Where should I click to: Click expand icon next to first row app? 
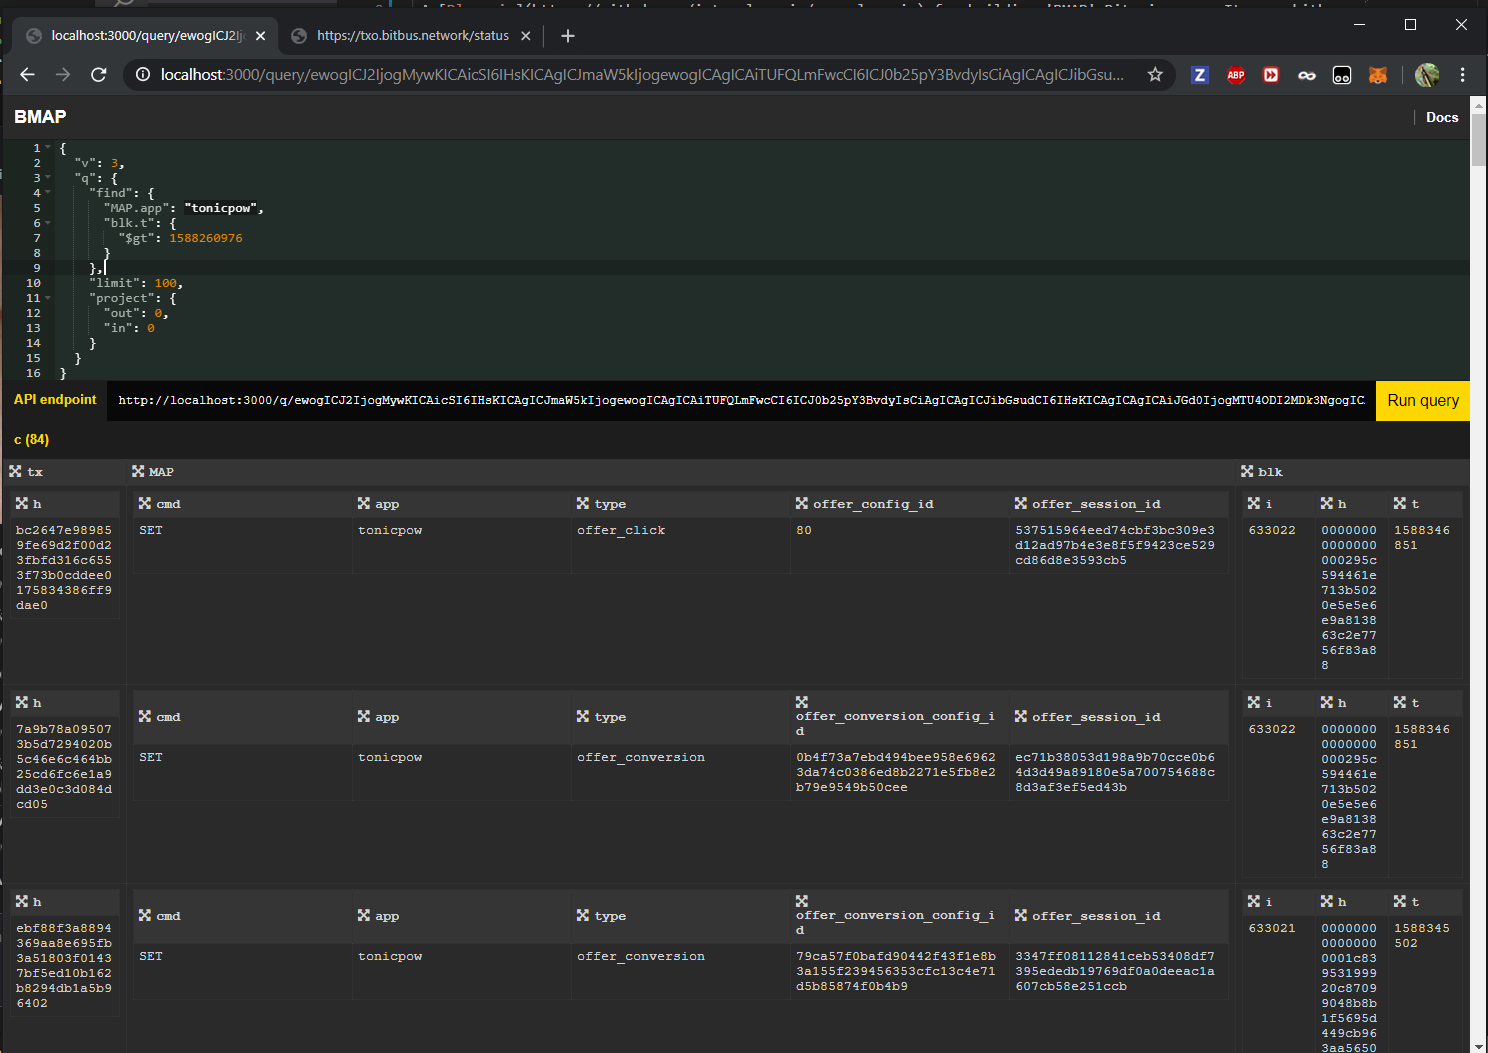pyautogui.click(x=364, y=503)
